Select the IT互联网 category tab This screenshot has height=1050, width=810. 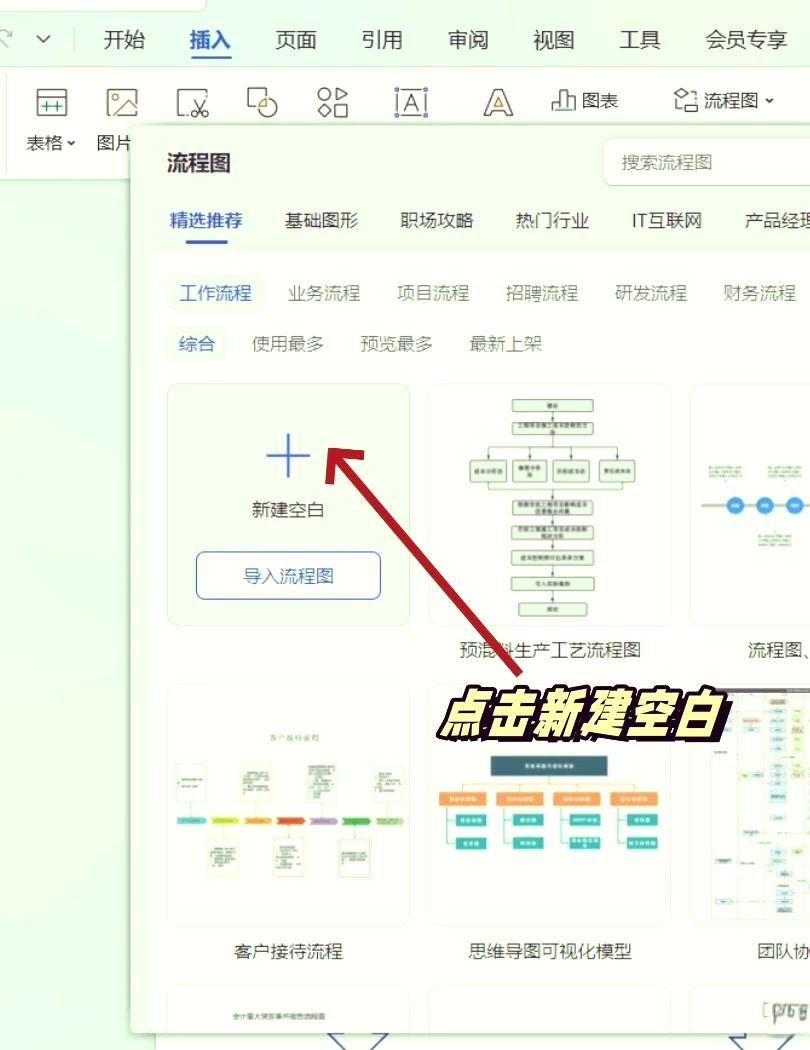[667, 220]
